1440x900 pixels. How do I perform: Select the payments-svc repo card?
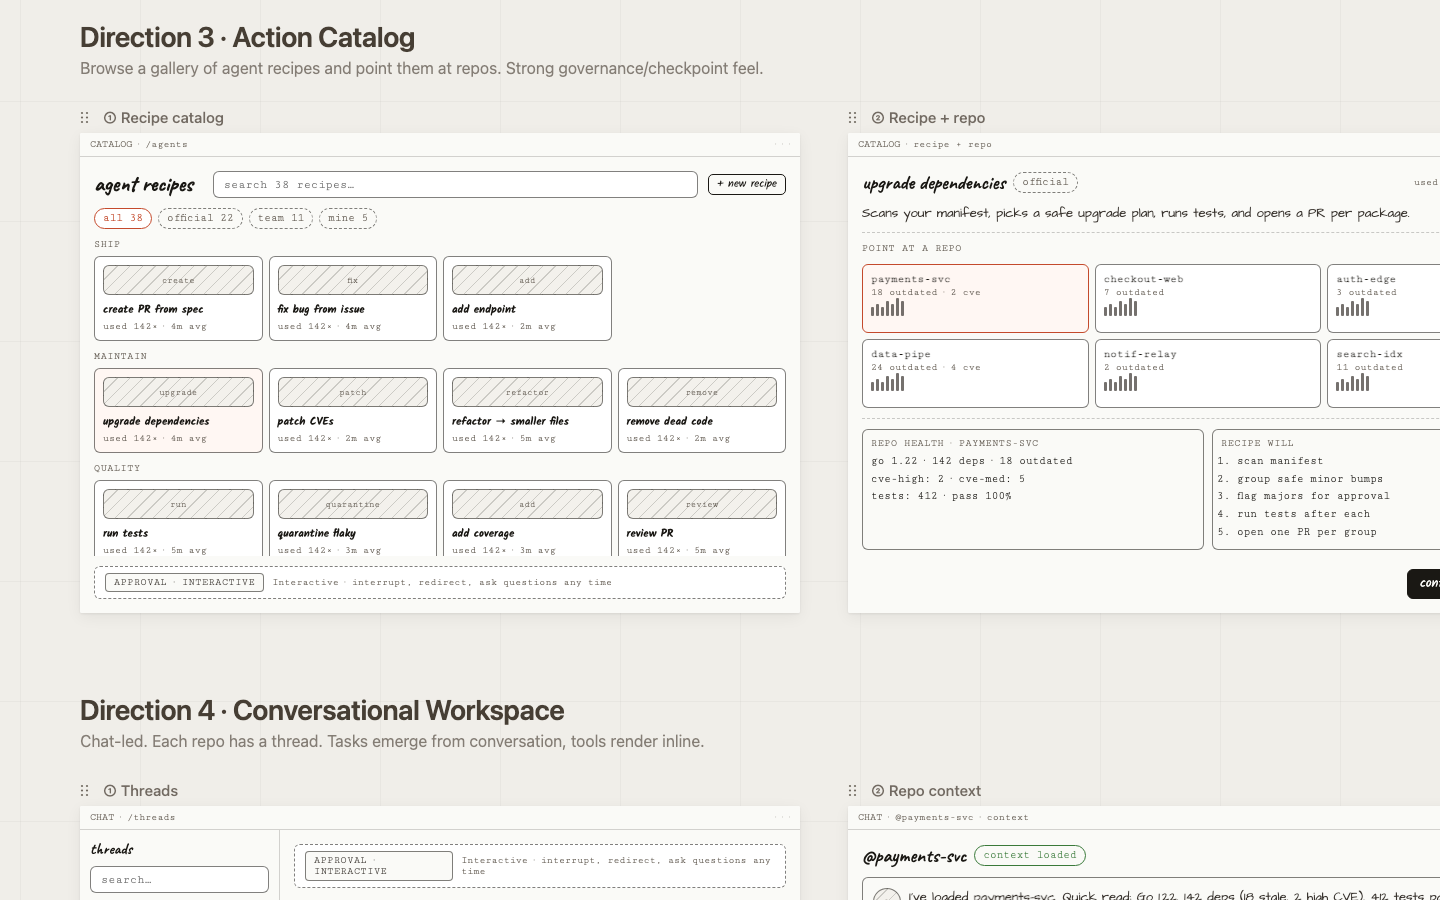pos(975,298)
